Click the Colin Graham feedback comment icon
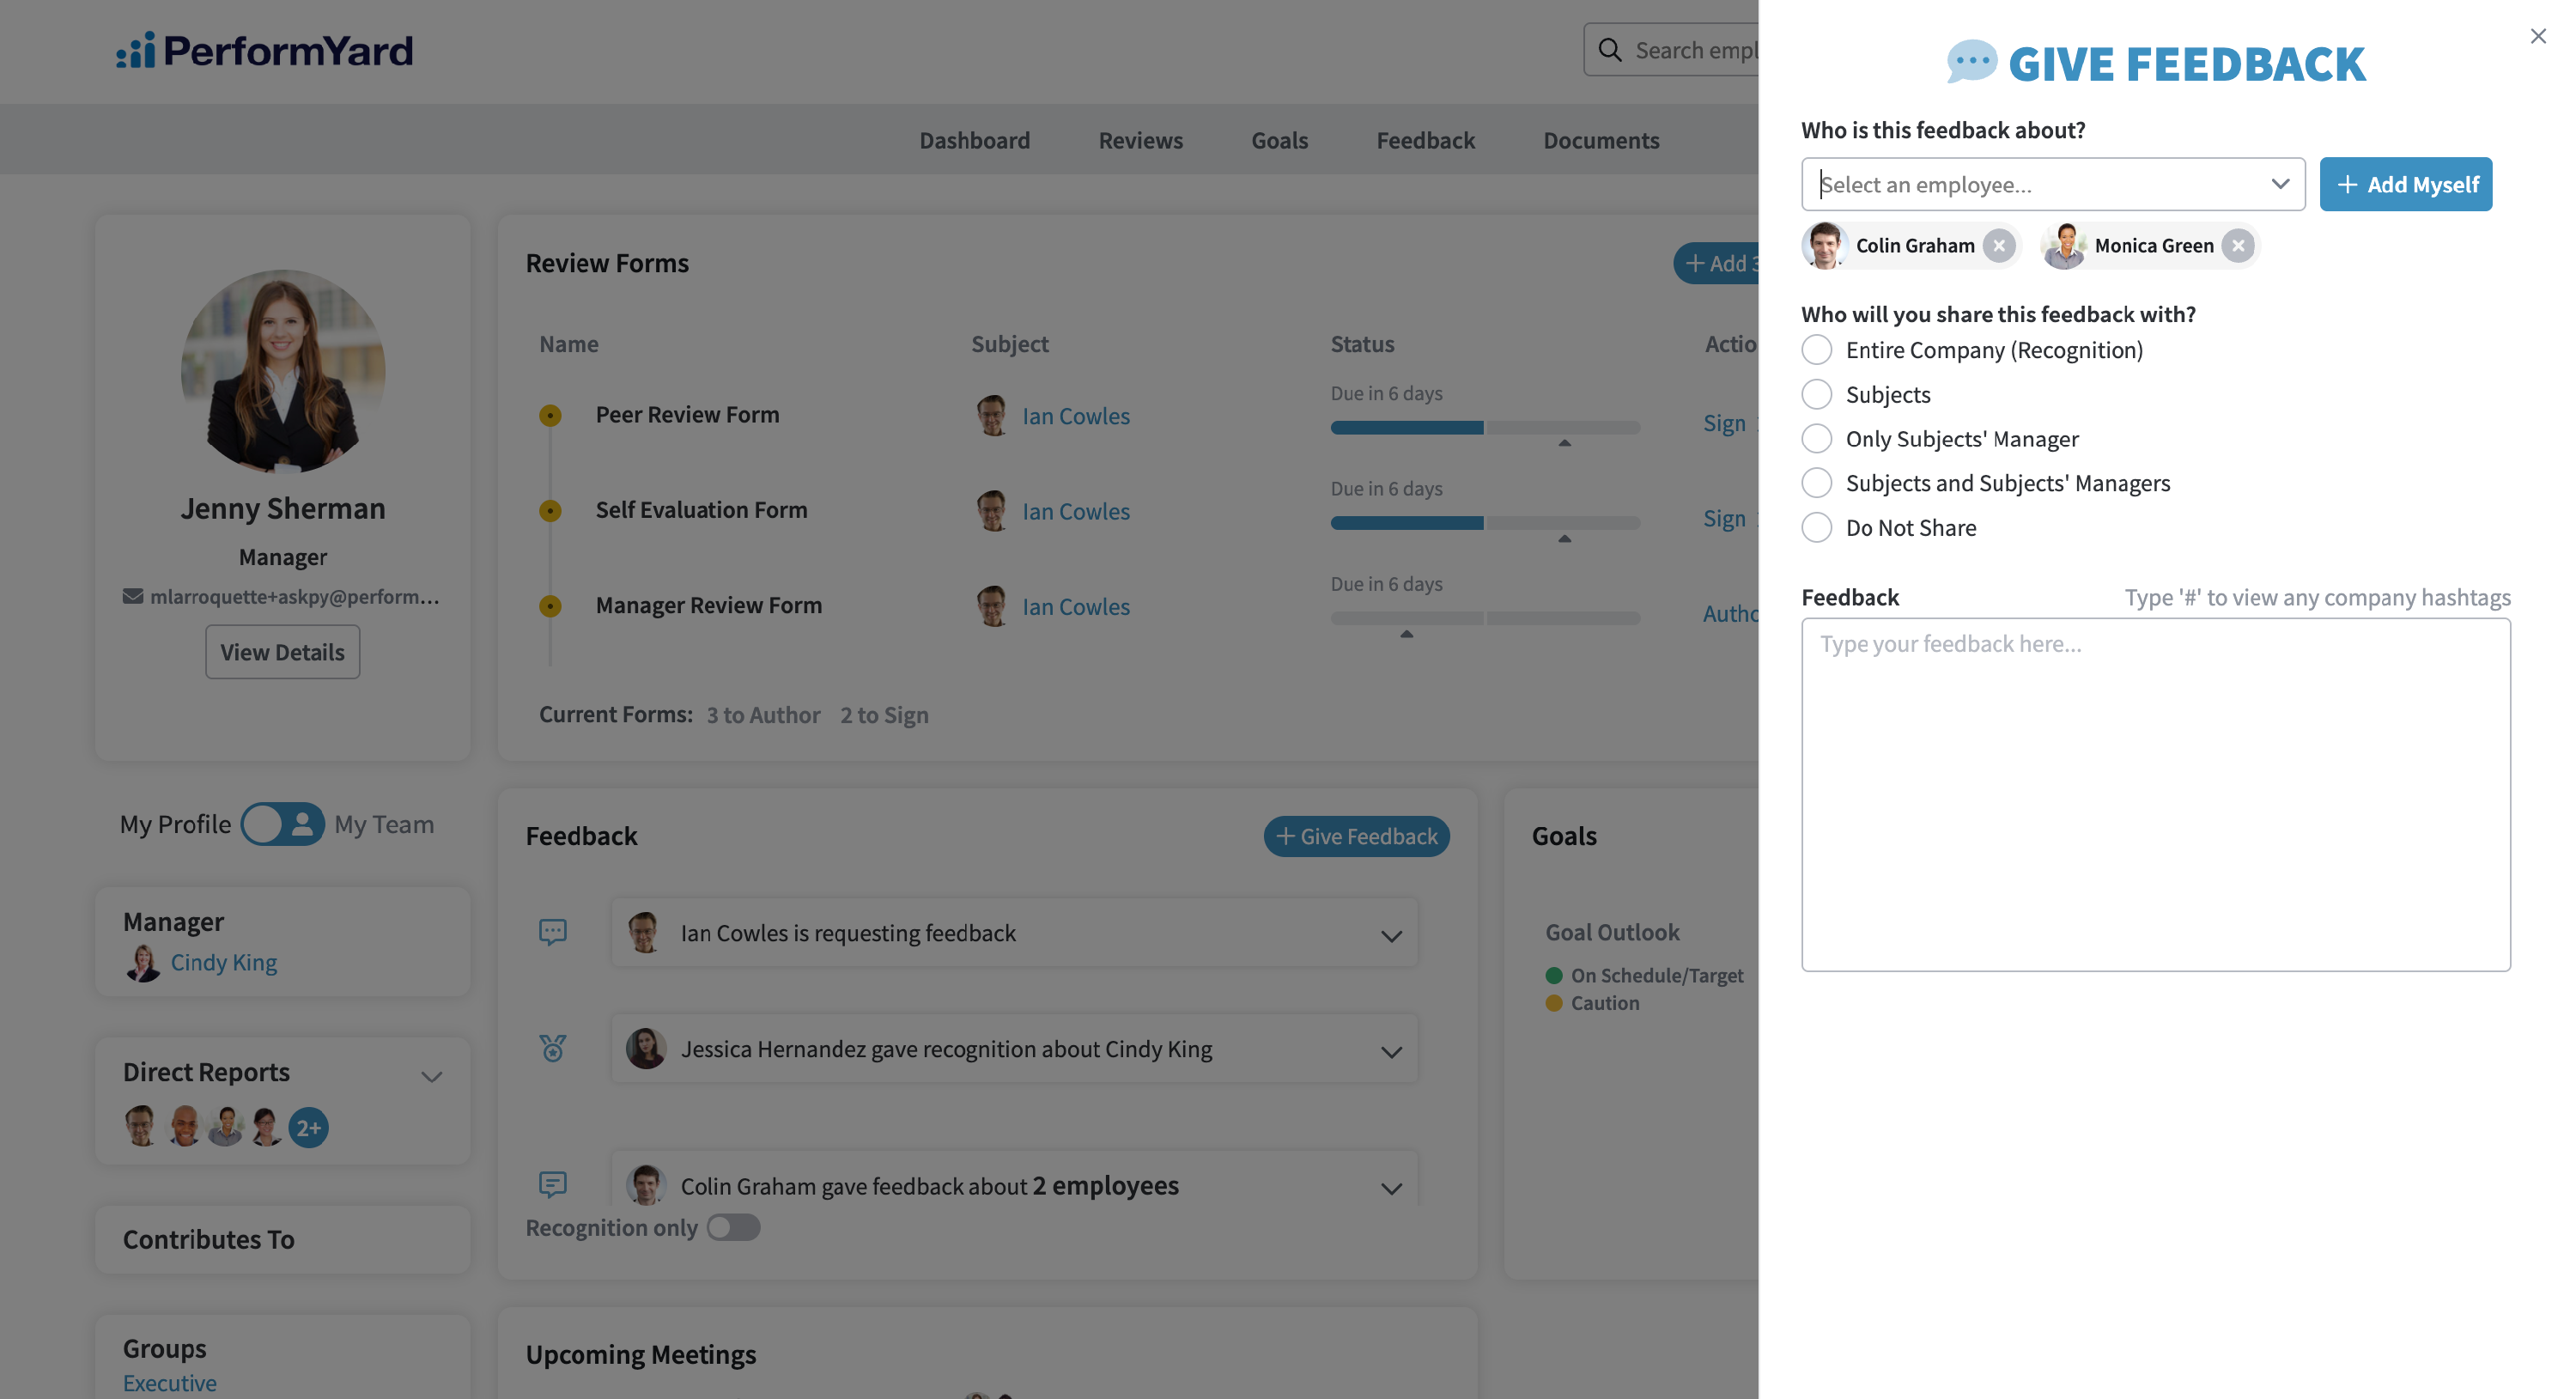Screen dimensions: 2576x1399 552,1185
